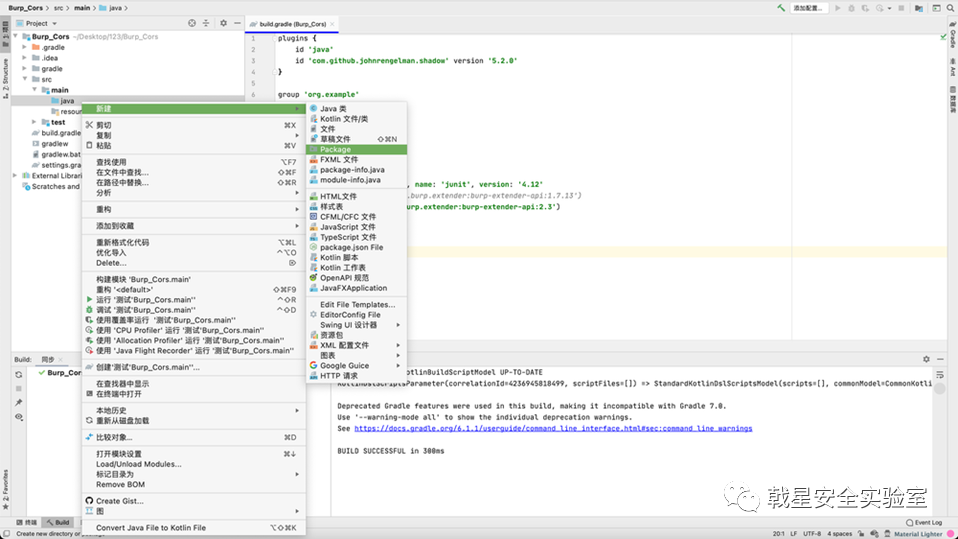Screen dimensions: 958x539
Task: Click the green hammer Build Project icon
Action: (781, 8)
